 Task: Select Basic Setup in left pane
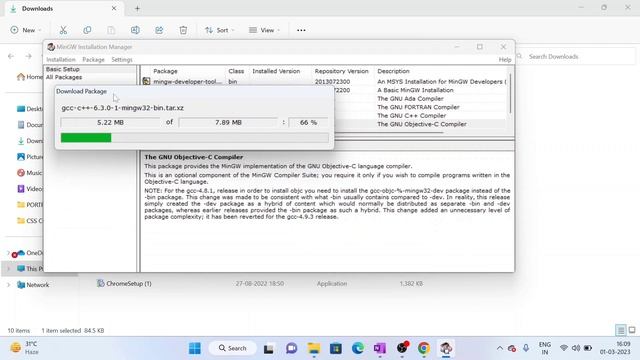tap(62, 69)
